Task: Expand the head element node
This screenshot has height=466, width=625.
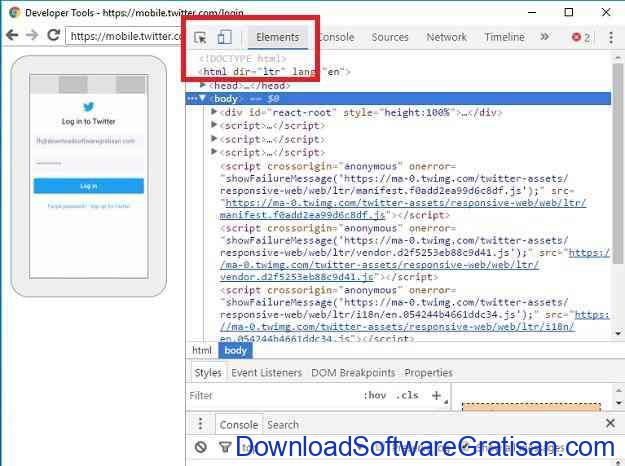Action: point(202,85)
